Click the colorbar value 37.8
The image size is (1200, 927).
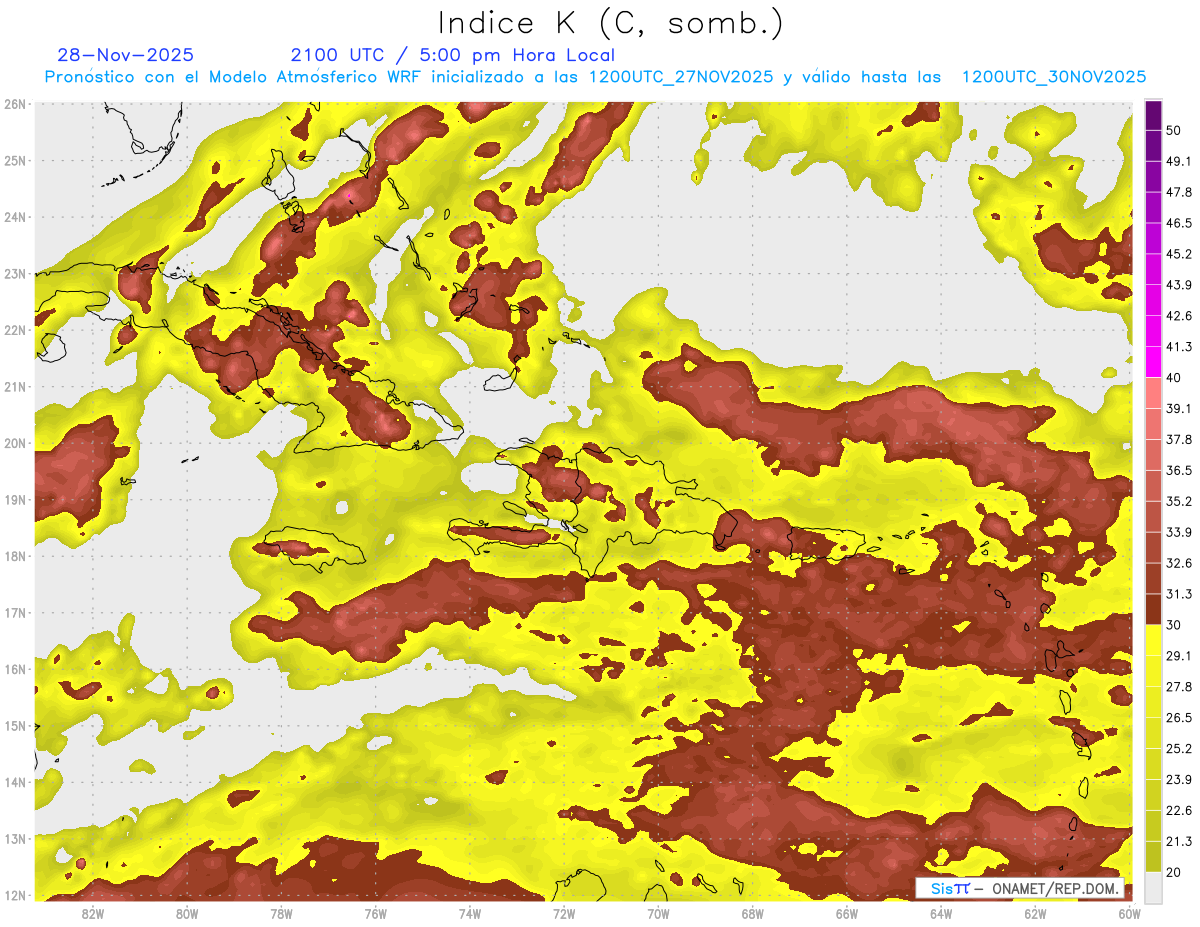coord(1179,439)
